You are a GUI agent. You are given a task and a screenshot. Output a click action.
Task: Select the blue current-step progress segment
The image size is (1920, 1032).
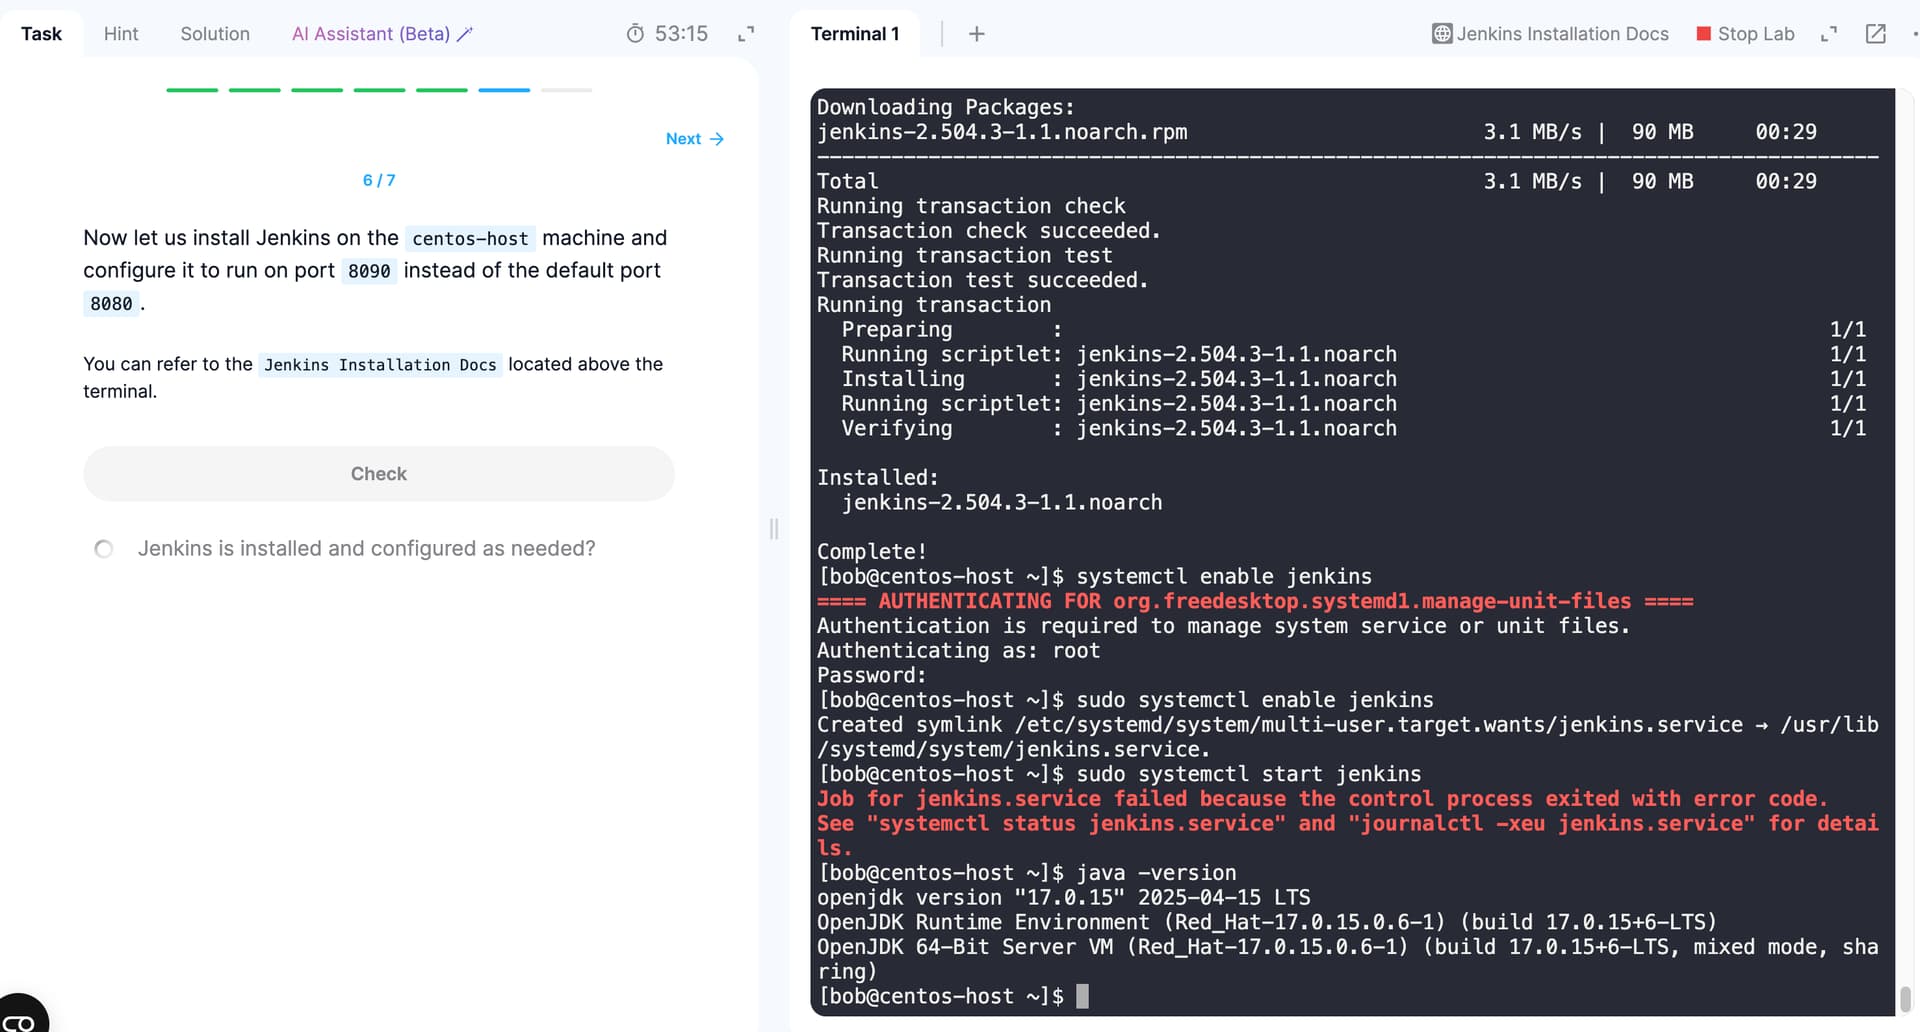pyautogui.click(x=504, y=90)
